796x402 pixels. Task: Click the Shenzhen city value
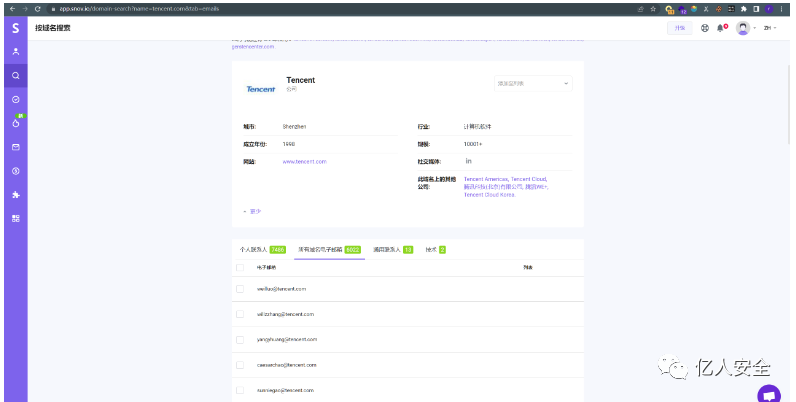[x=294, y=126]
